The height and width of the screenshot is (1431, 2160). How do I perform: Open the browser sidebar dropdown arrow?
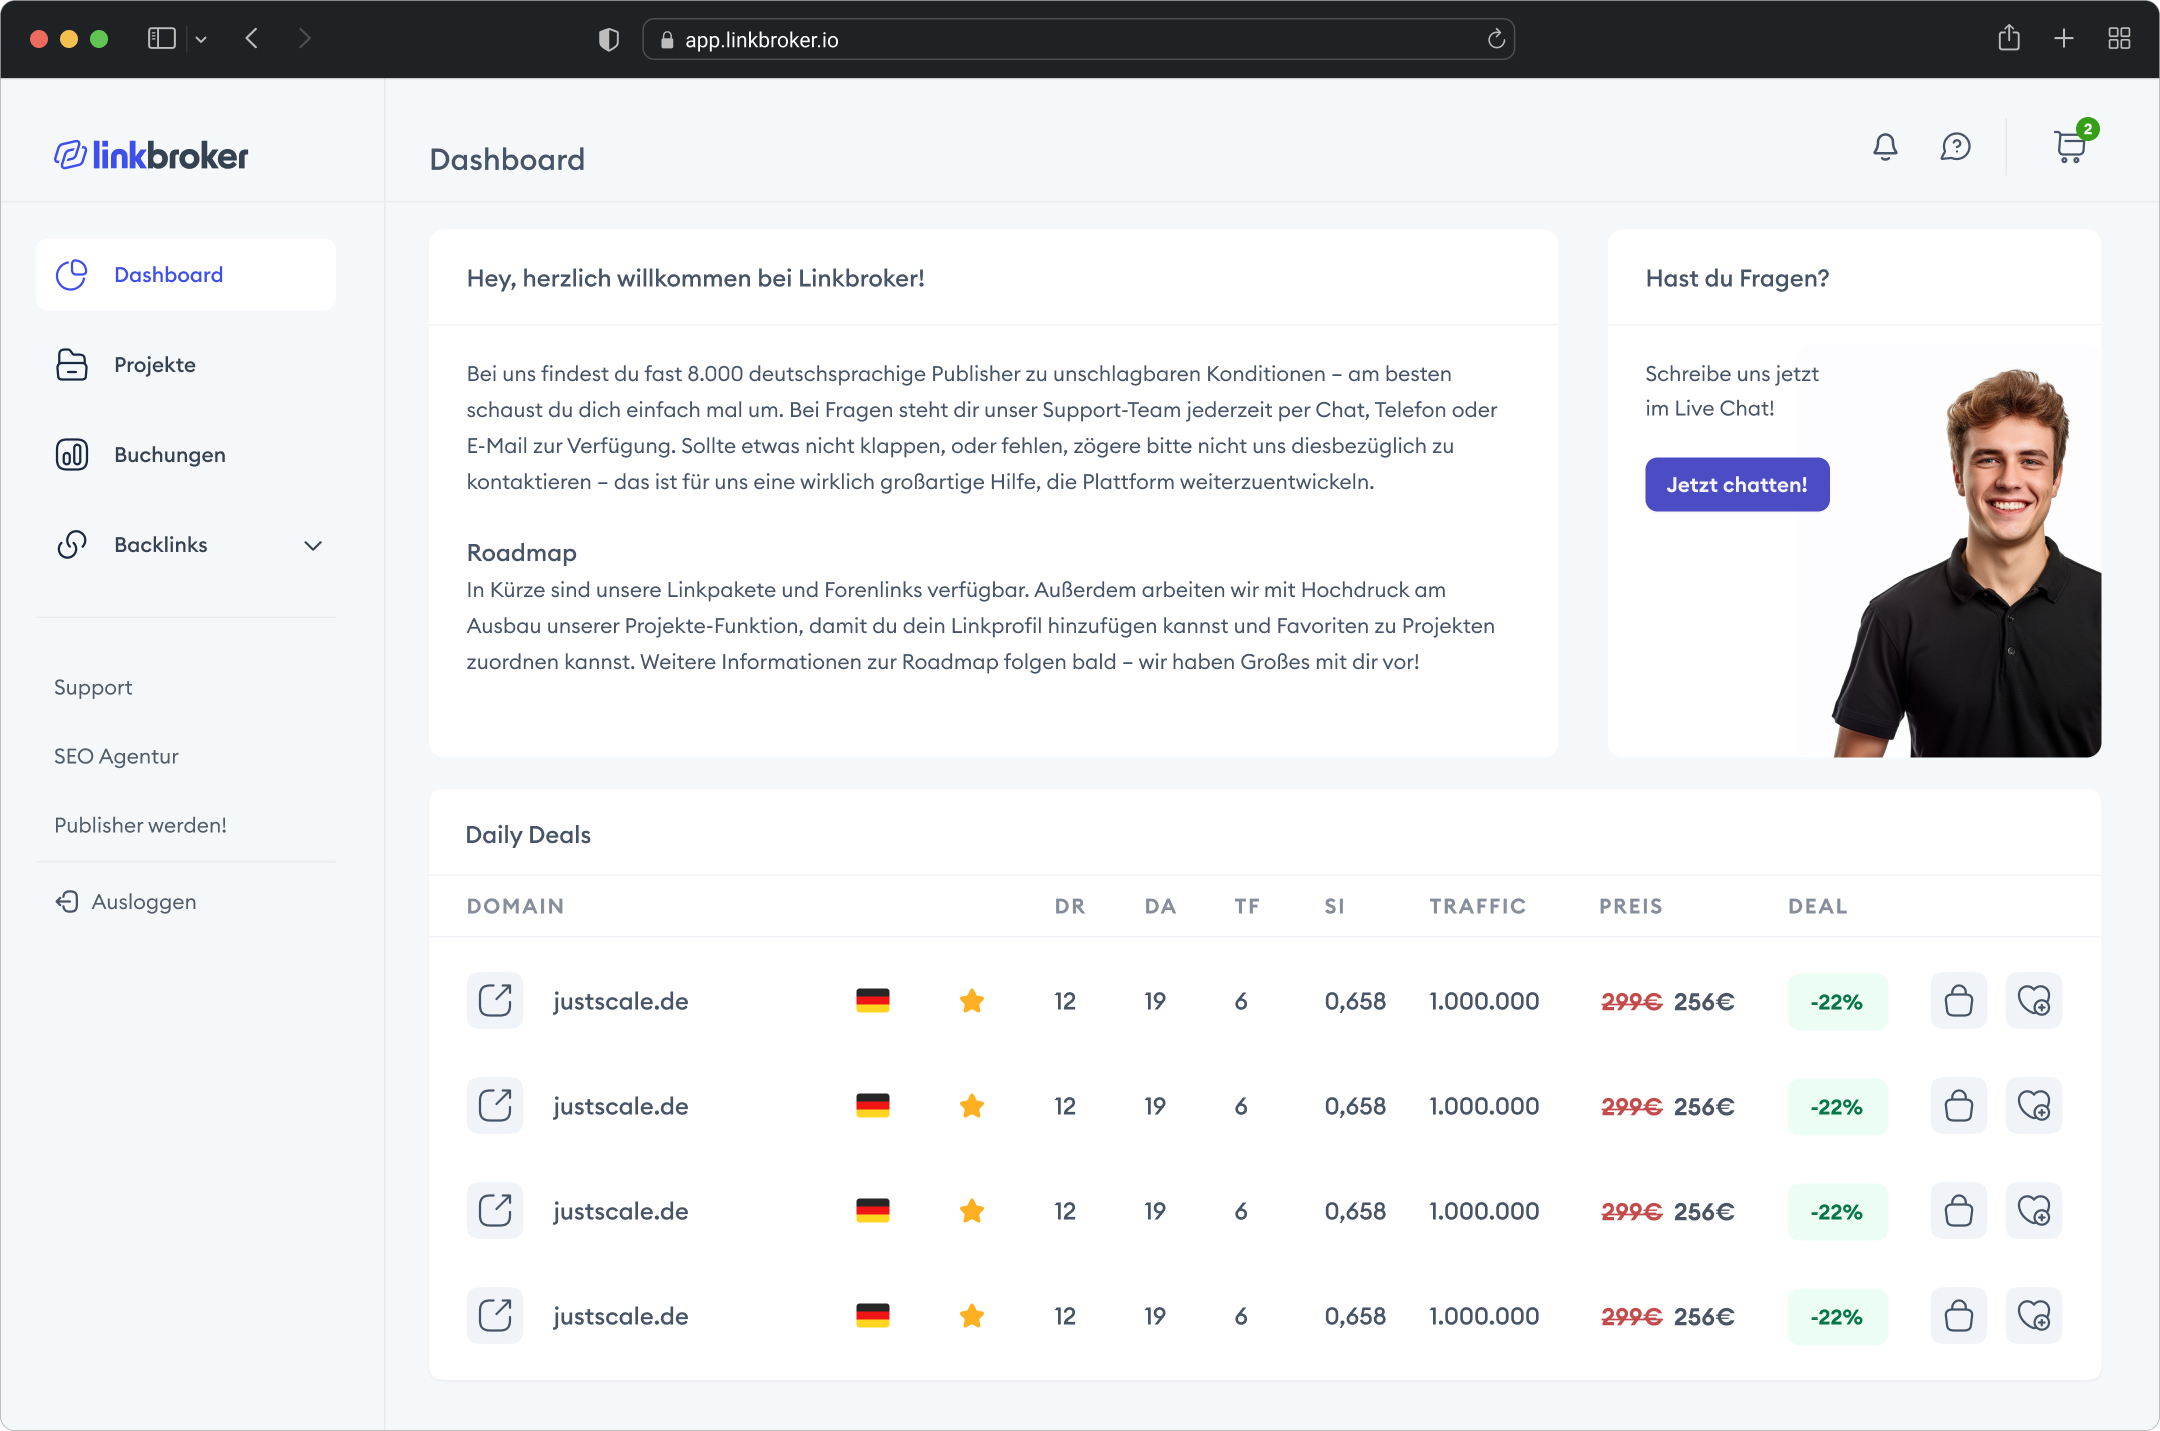point(201,39)
